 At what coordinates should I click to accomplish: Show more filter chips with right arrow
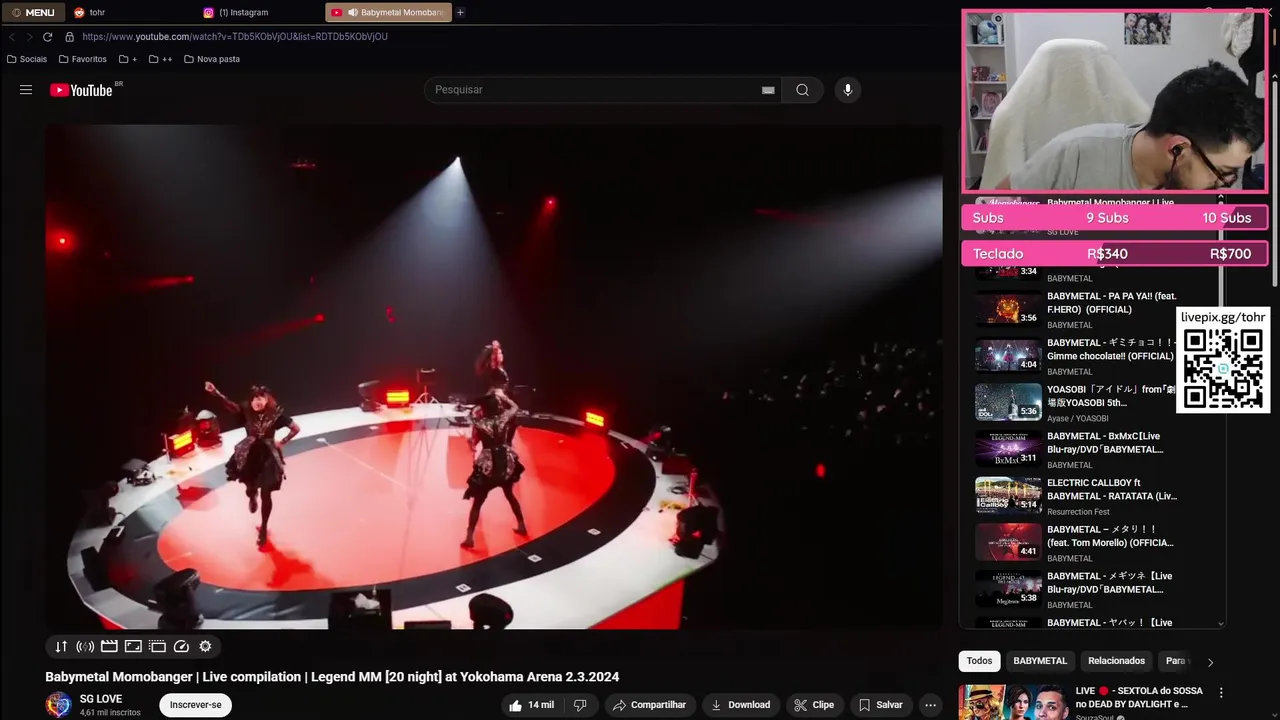tap(1210, 662)
